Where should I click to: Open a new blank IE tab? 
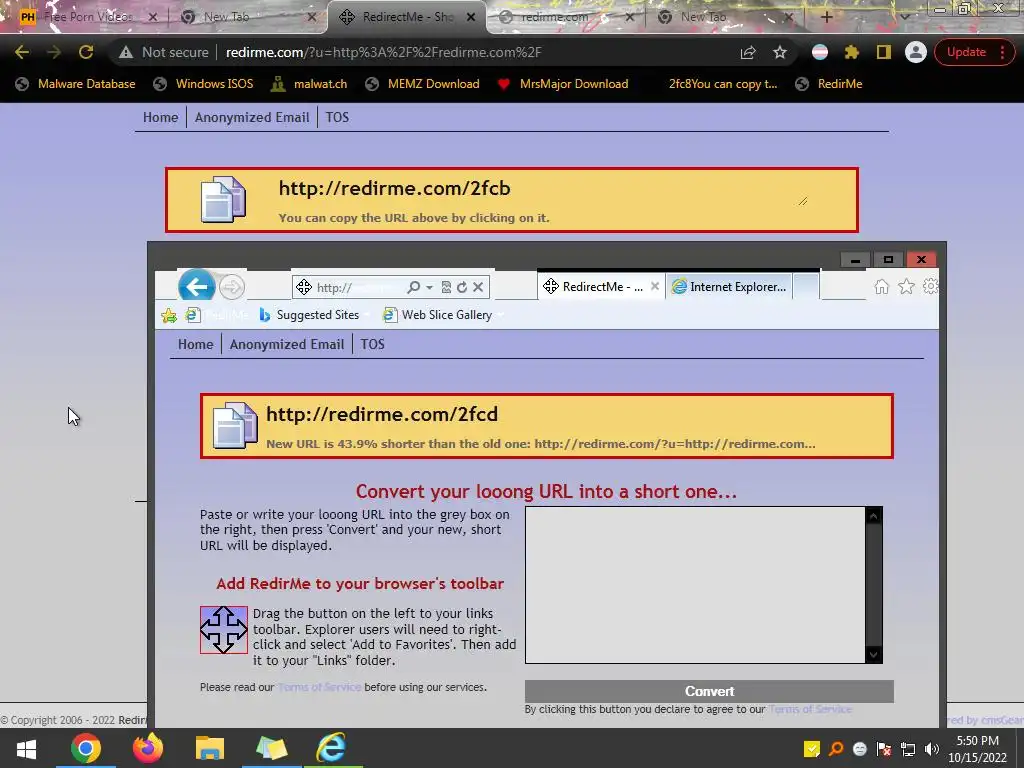806,287
